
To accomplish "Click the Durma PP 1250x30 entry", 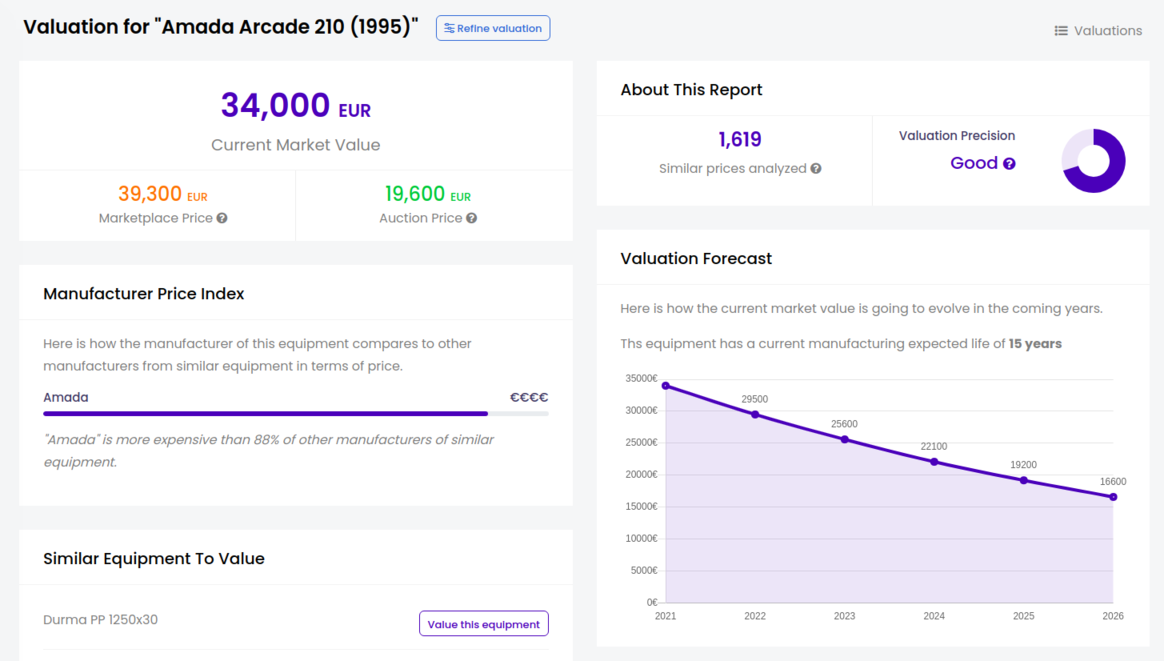I will point(101,619).
